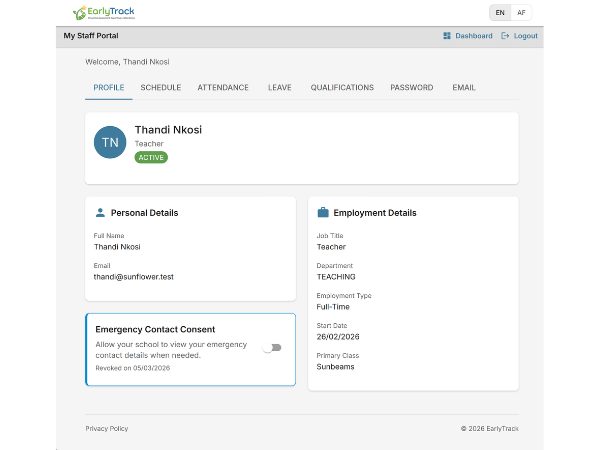600x450 pixels.
Task: Click the Start Date 26/02/2026
Action: (338, 337)
